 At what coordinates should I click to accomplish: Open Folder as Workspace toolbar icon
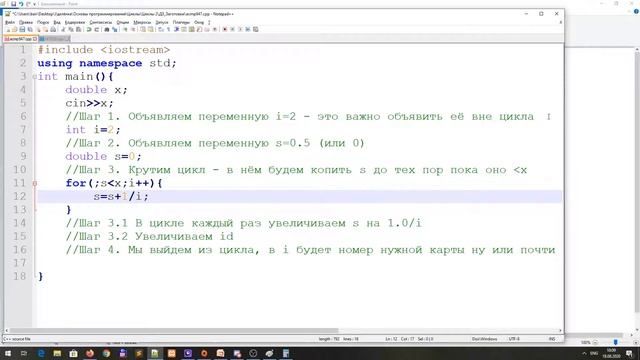pos(207,29)
